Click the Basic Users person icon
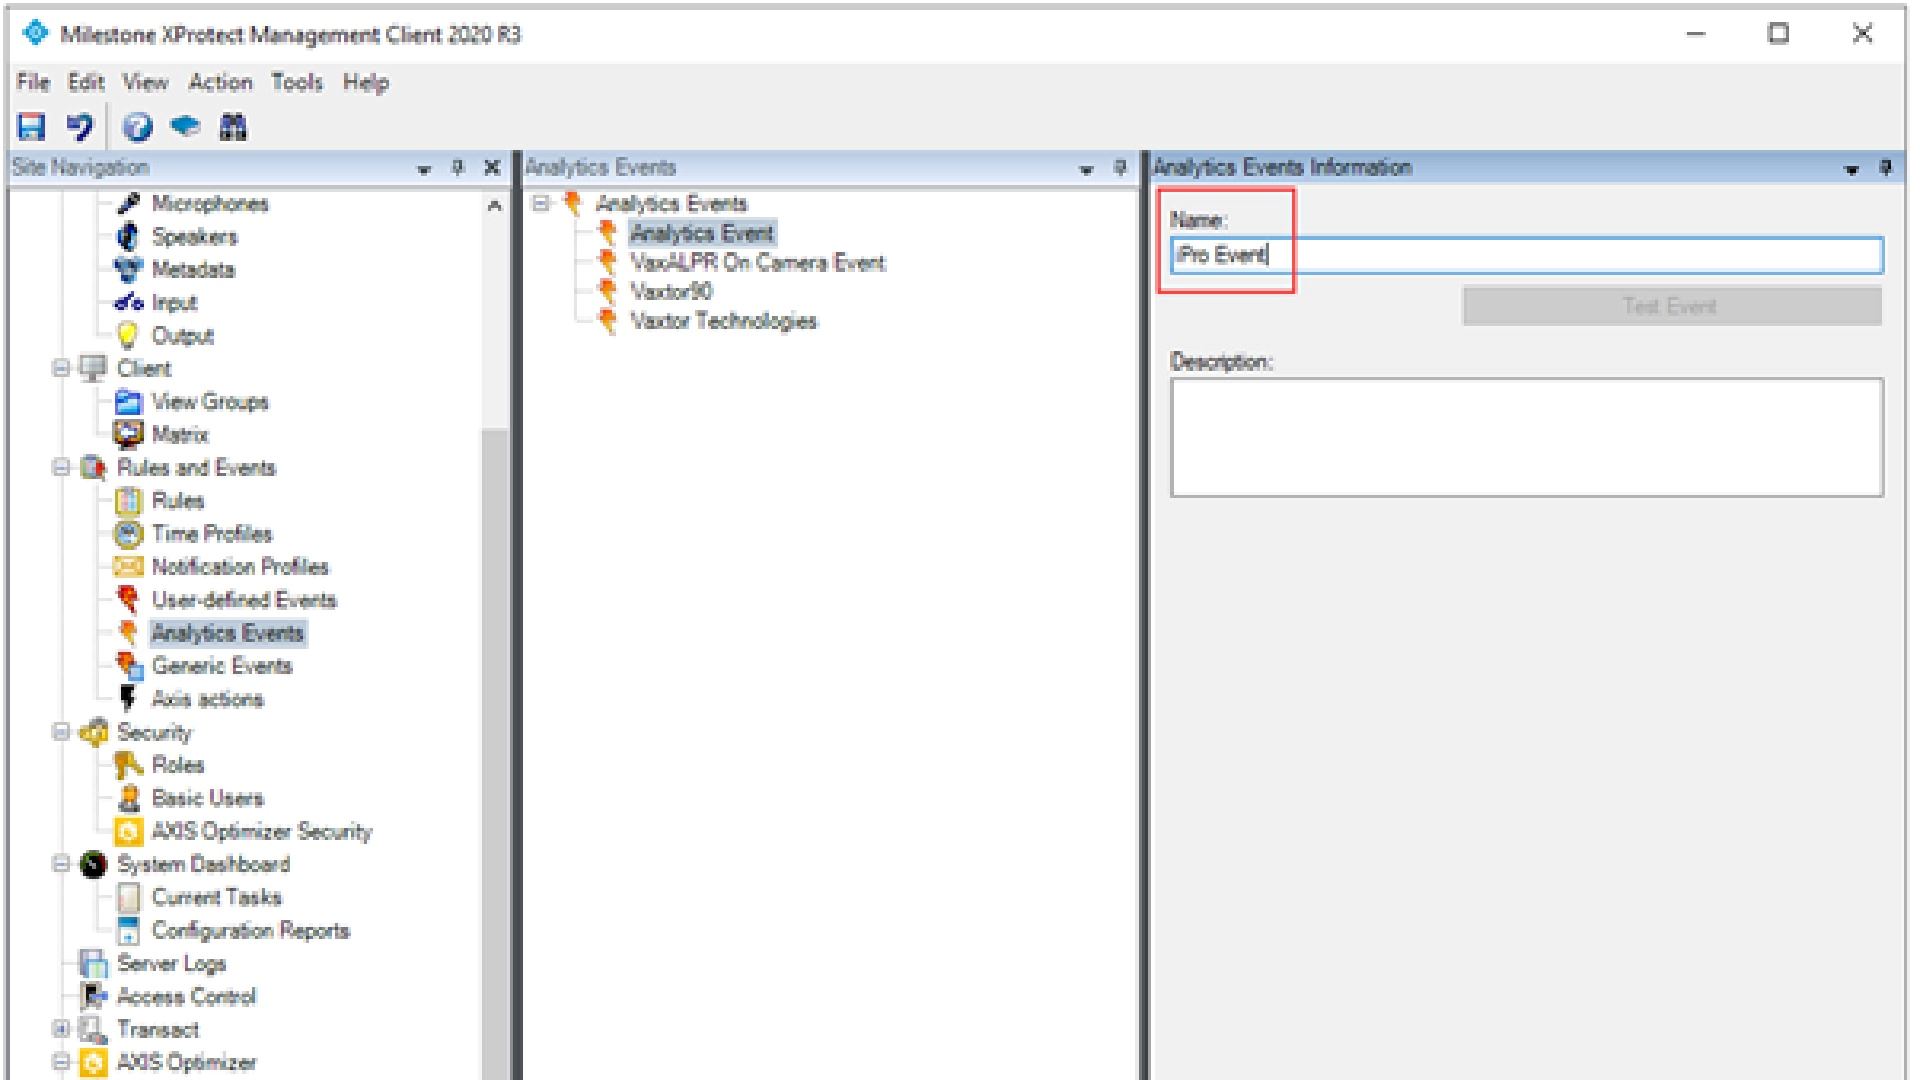The height and width of the screenshot is (1080, 1920). 128,797
